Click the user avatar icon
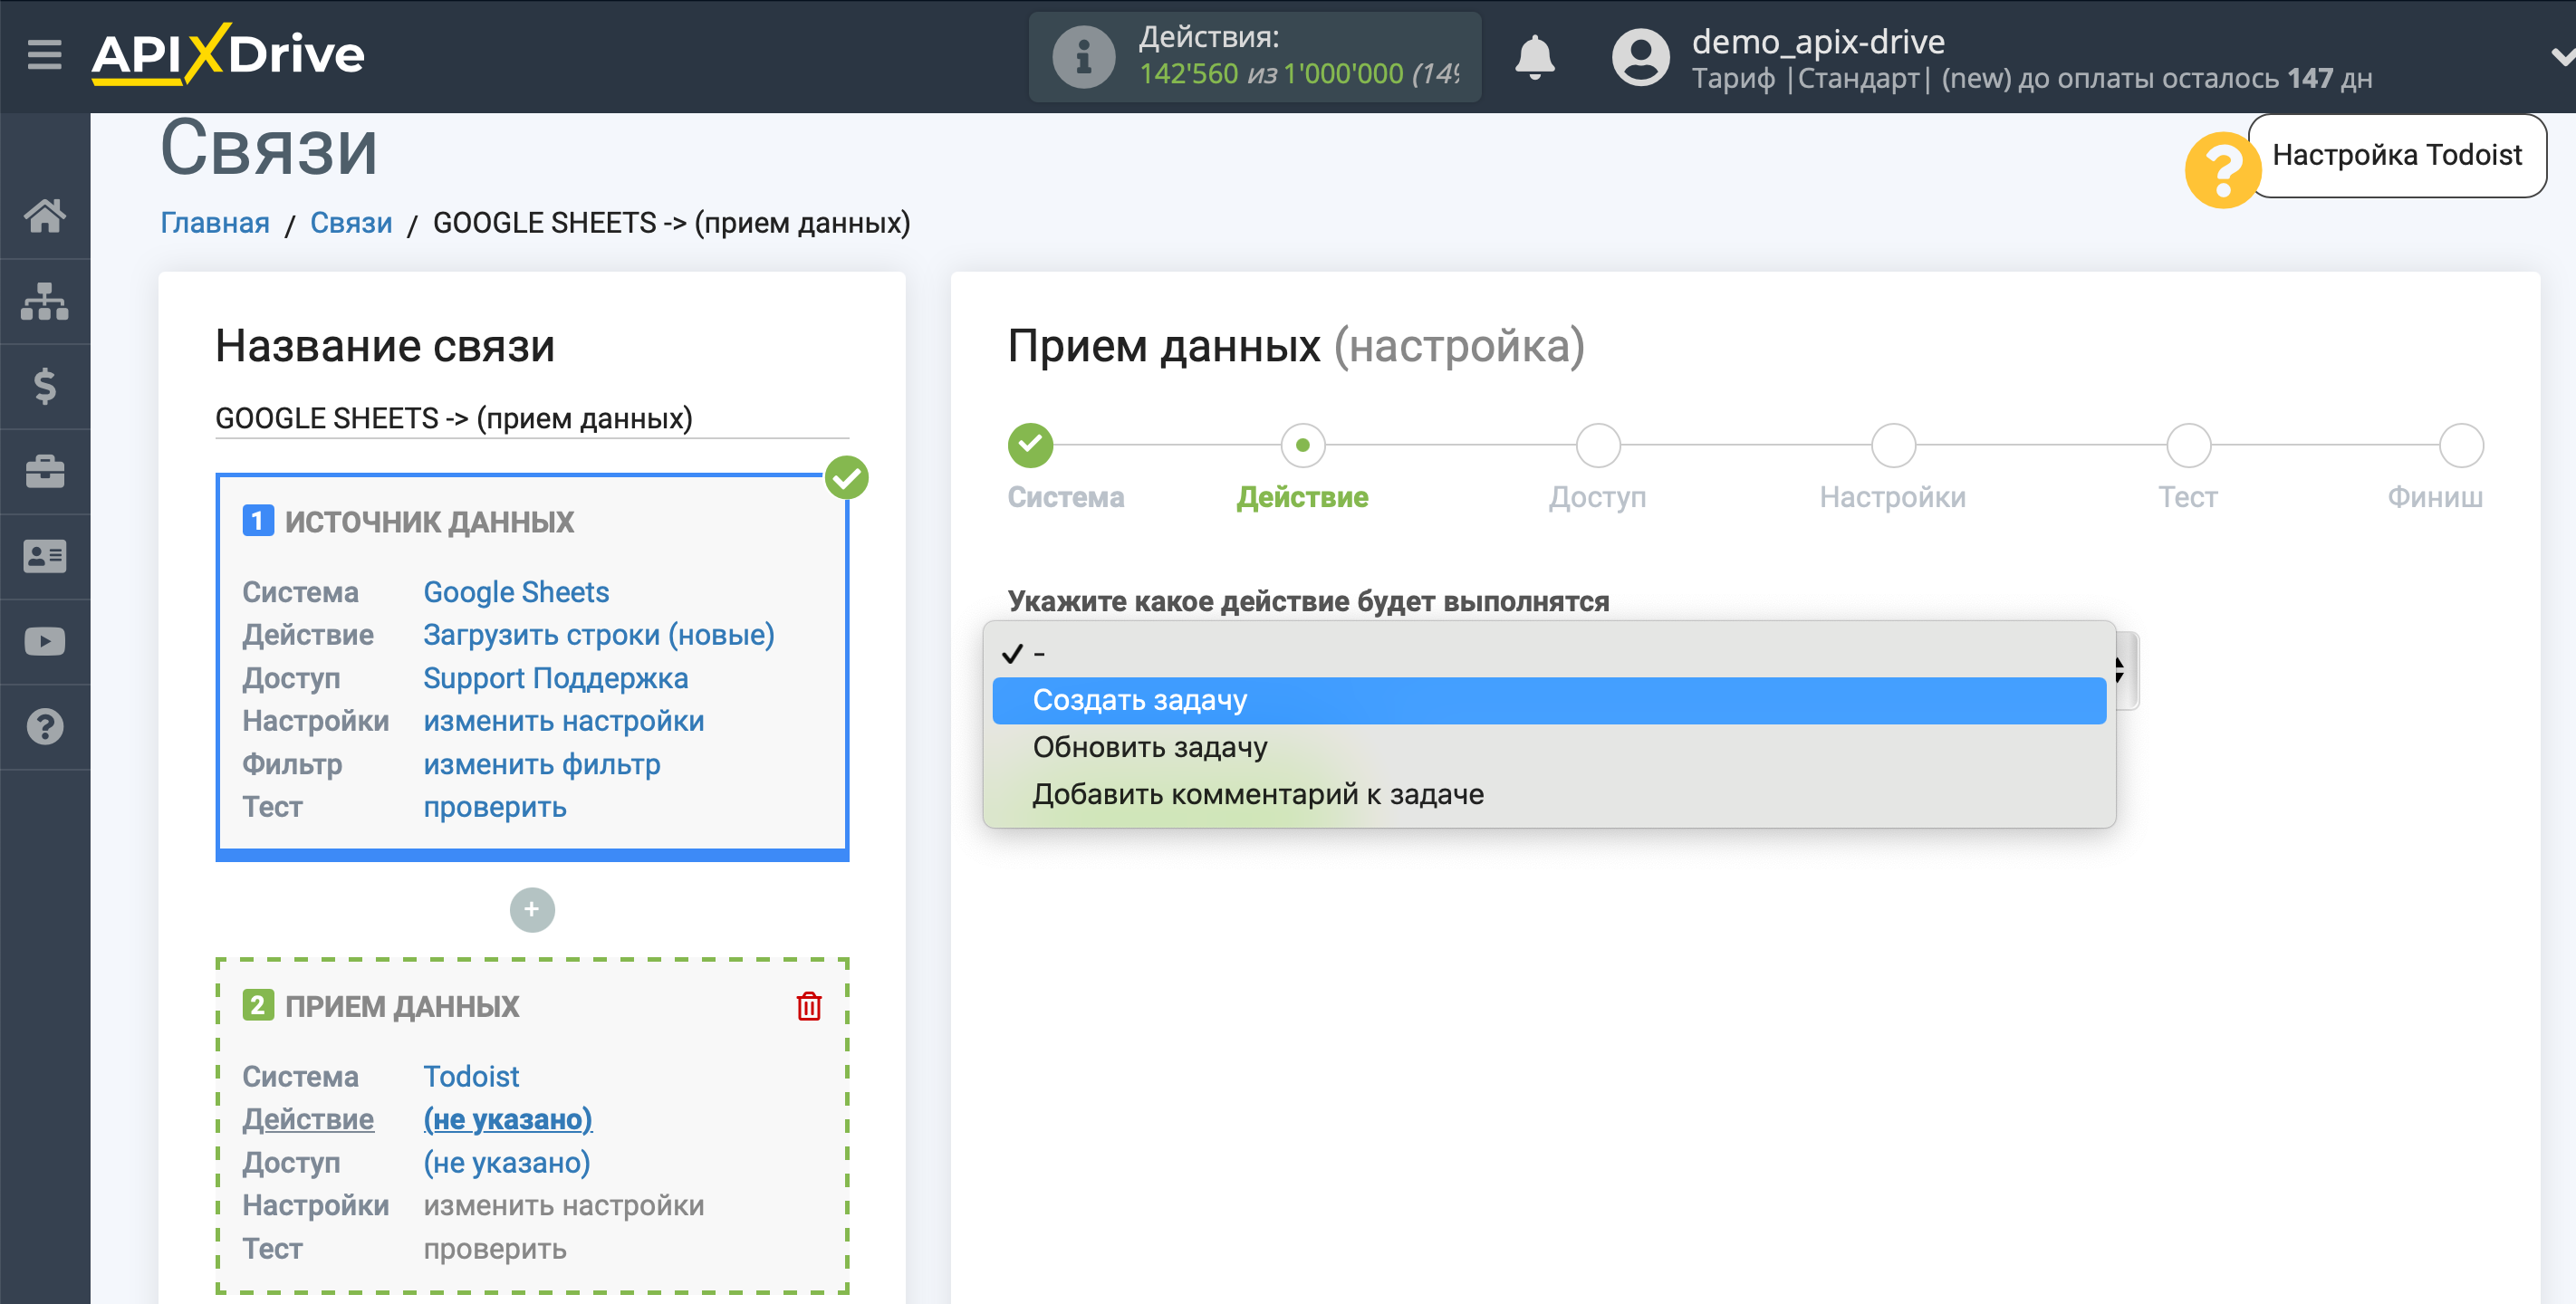Screen dimensions: 2576x1304 (x=1640, y=57)
